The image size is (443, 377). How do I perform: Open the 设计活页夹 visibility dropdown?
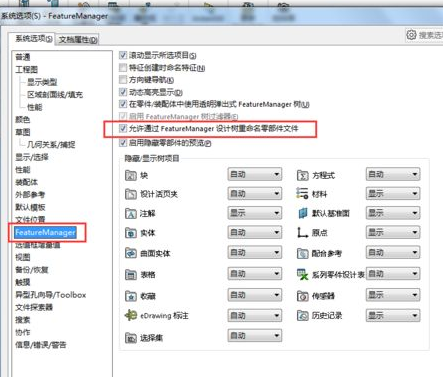255,194
